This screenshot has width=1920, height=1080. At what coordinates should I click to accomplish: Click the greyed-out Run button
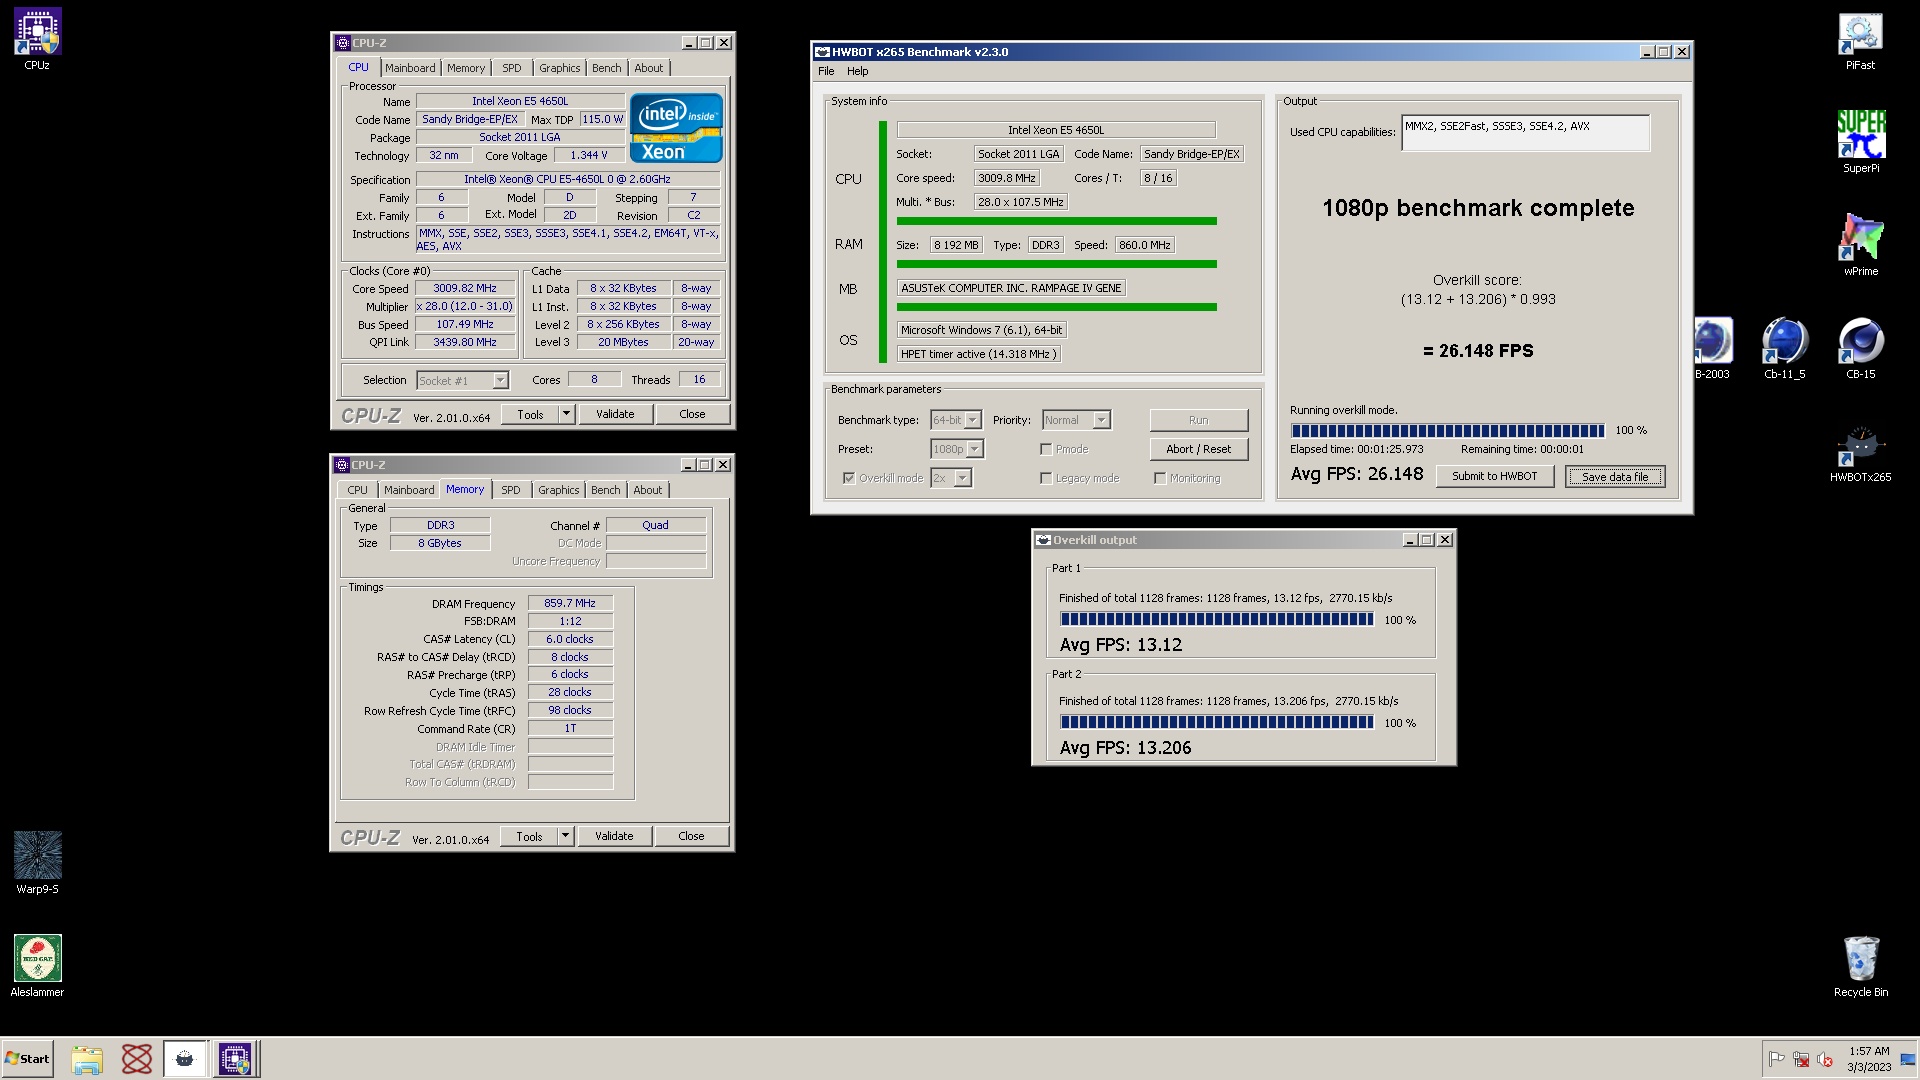(1199, 420)
